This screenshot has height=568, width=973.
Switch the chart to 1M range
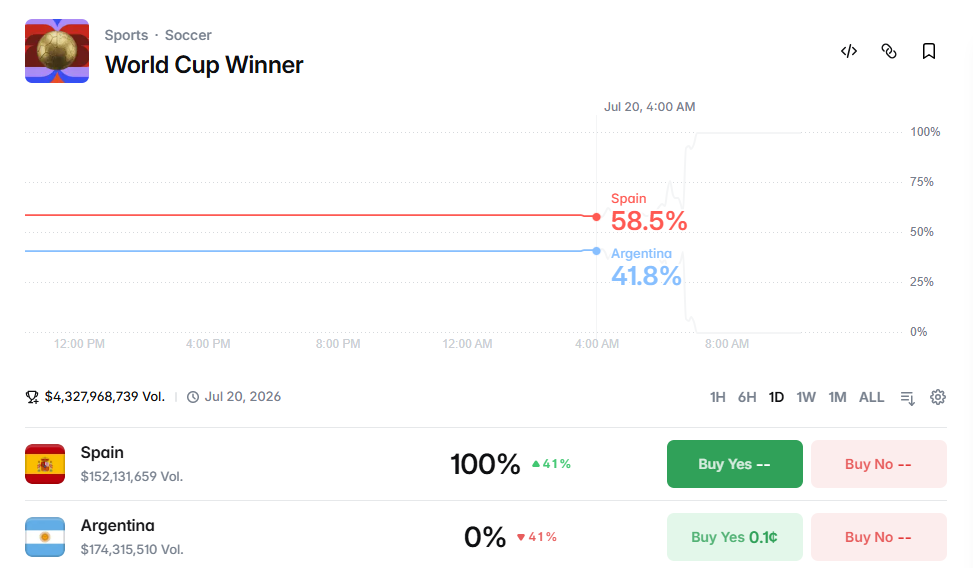point(837,397)
